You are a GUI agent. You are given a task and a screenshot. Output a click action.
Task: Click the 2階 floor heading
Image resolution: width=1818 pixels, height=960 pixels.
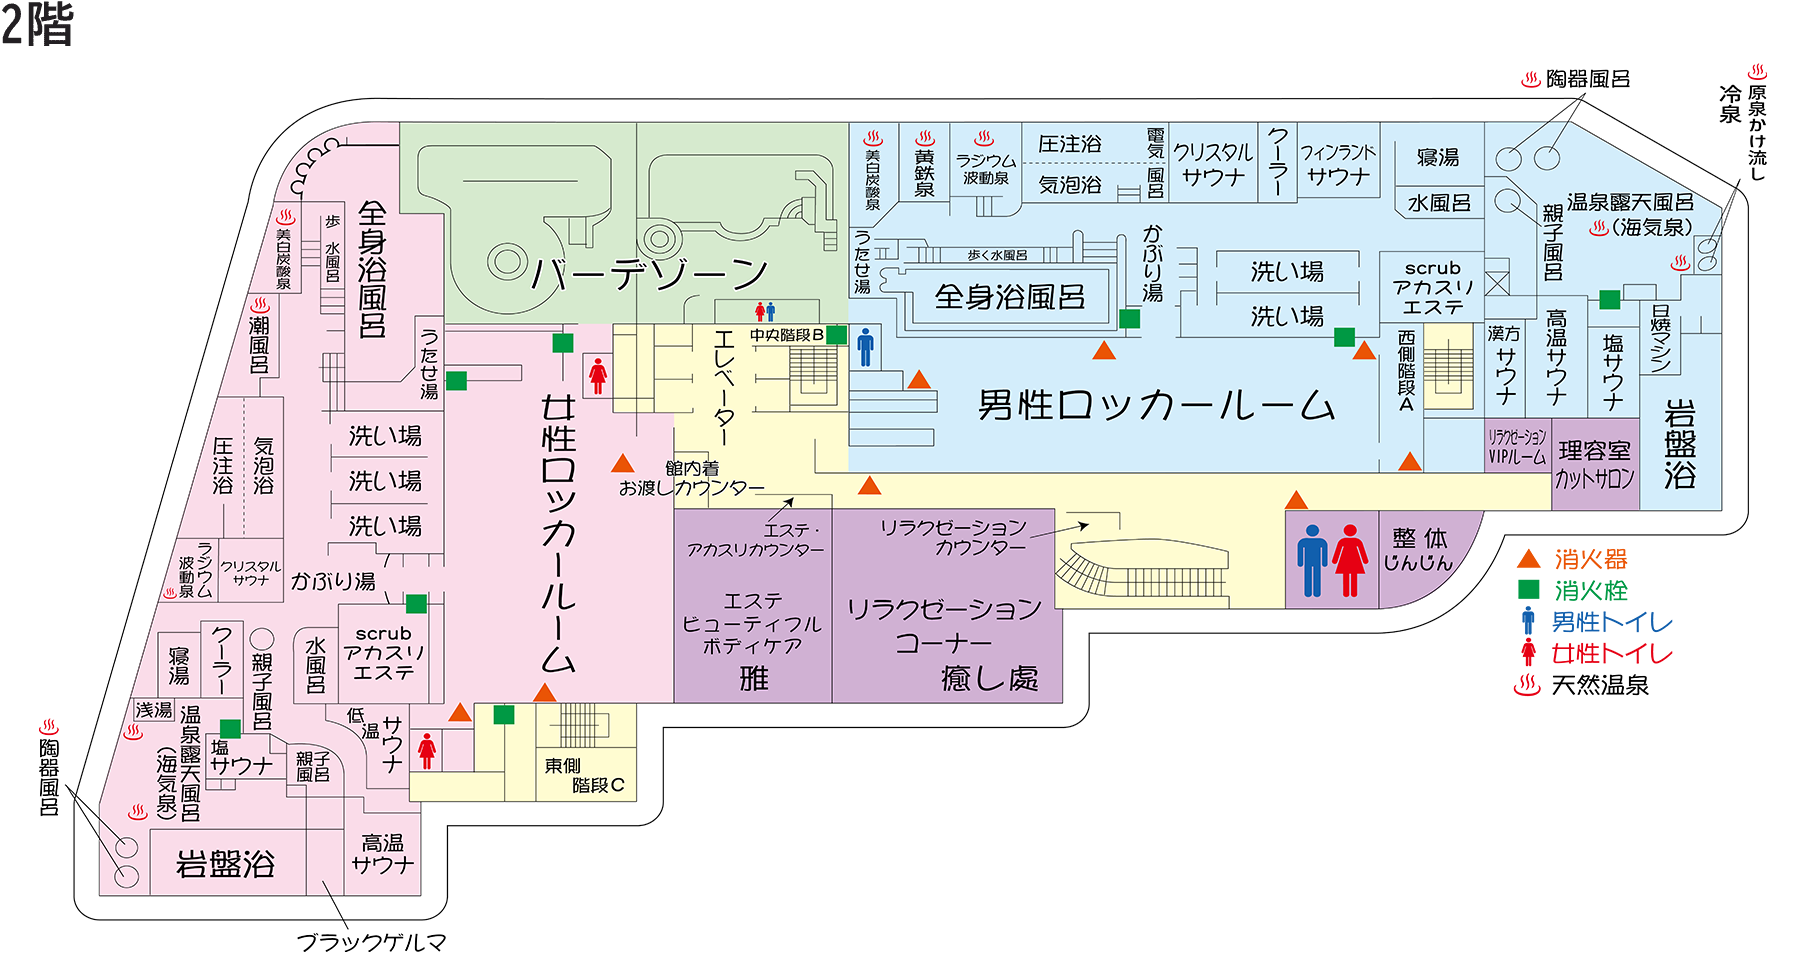(x=38, y=25)
